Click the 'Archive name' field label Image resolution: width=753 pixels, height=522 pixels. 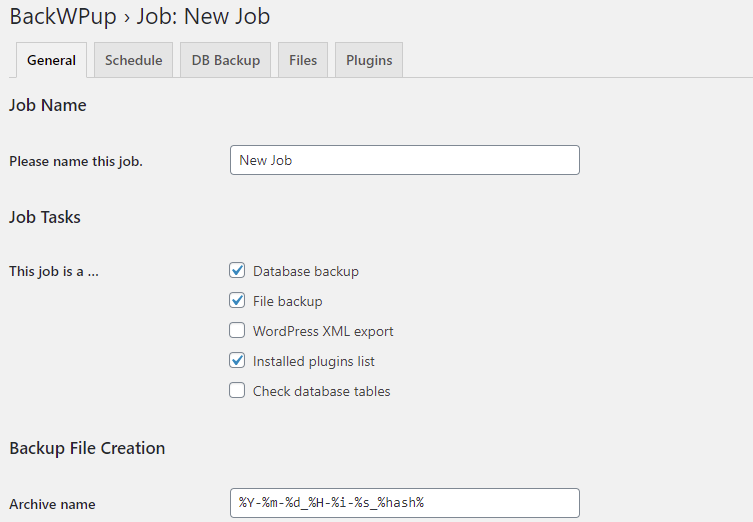(x=52, y=504)
